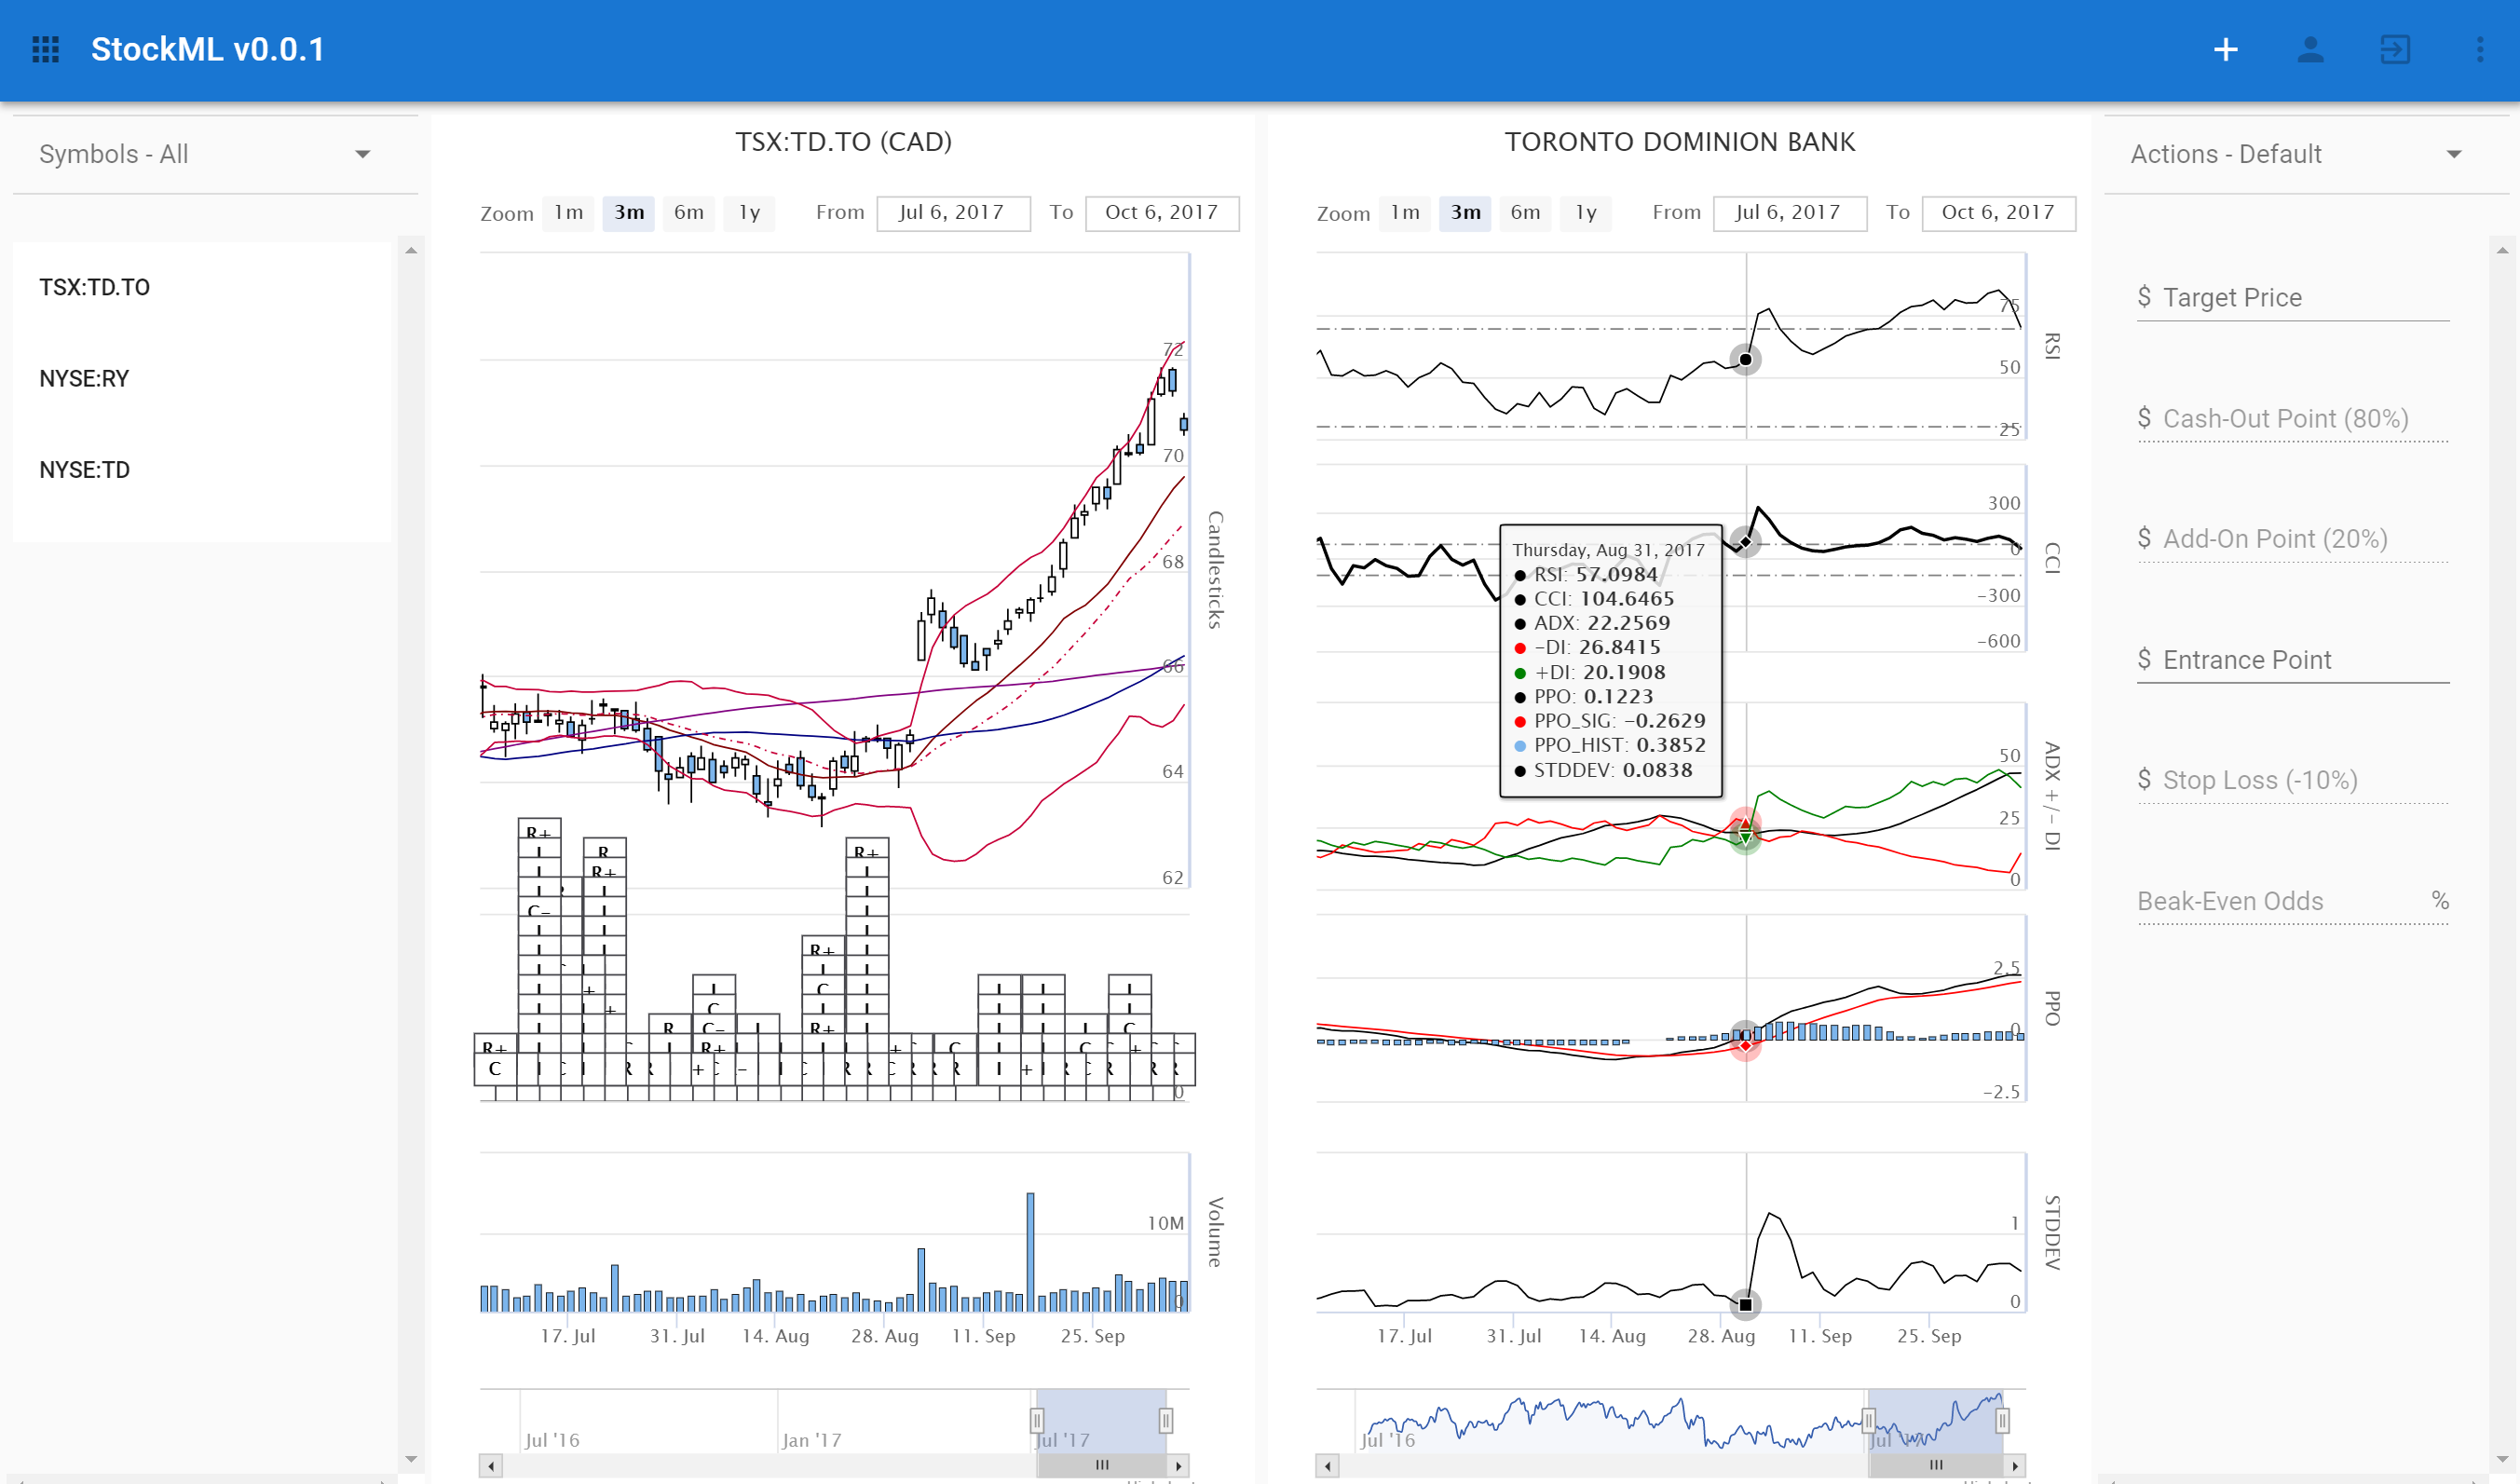
Task: Click the plus add icon in header
Action: coord(2225,49)
